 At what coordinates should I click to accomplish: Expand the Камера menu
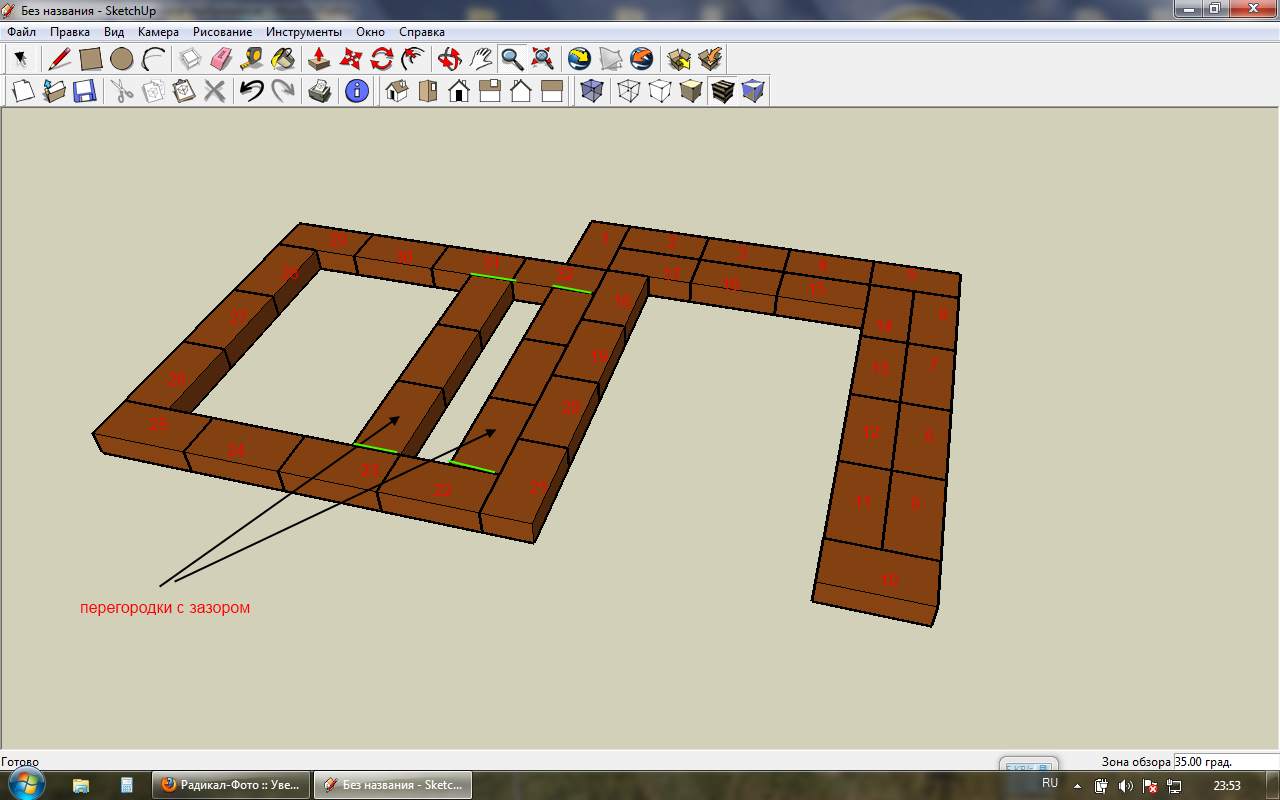pyautogui.click(x=158, y=32)
